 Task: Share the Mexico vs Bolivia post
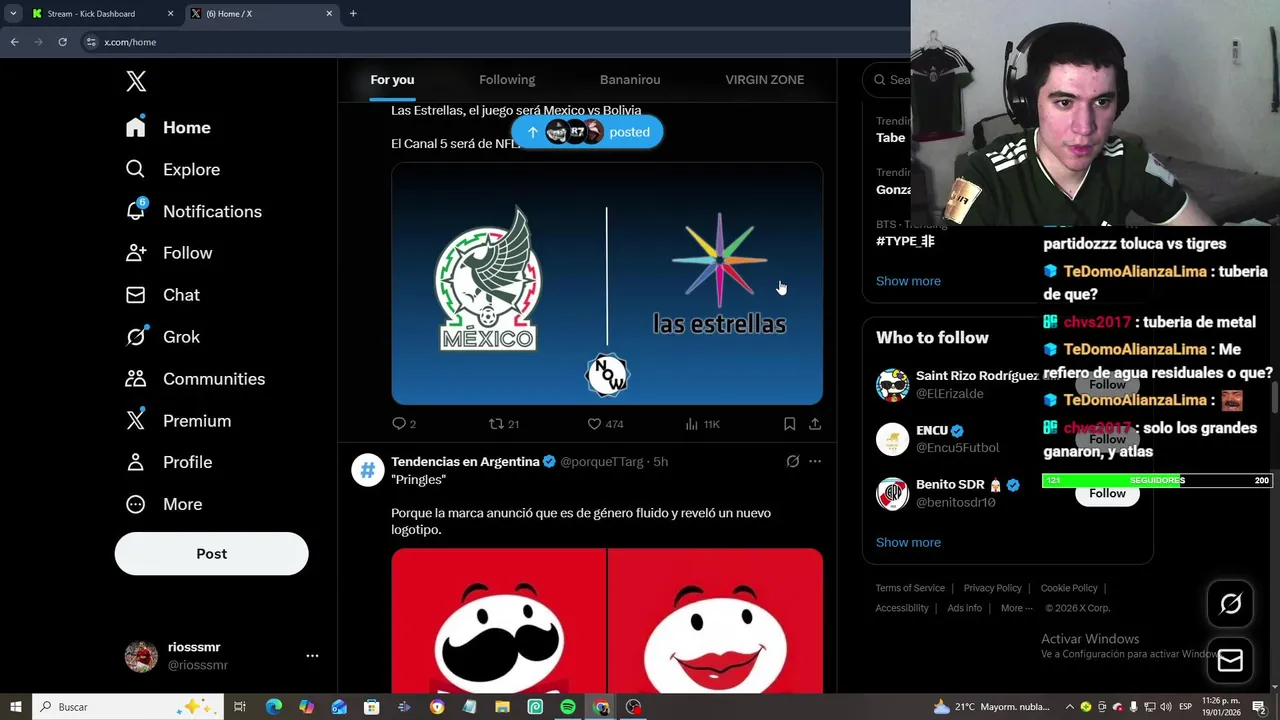point(815,424)
